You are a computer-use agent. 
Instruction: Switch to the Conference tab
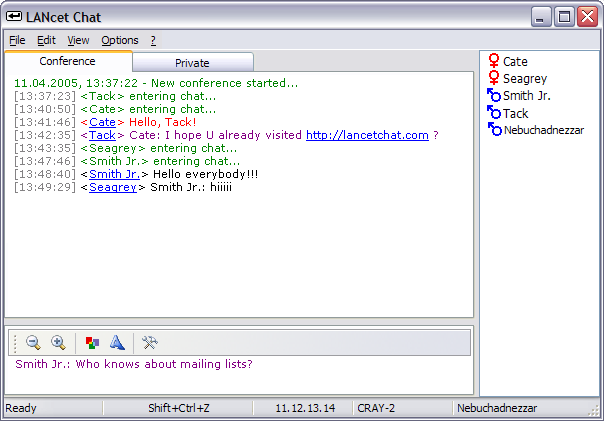click(x=67, y=61)
